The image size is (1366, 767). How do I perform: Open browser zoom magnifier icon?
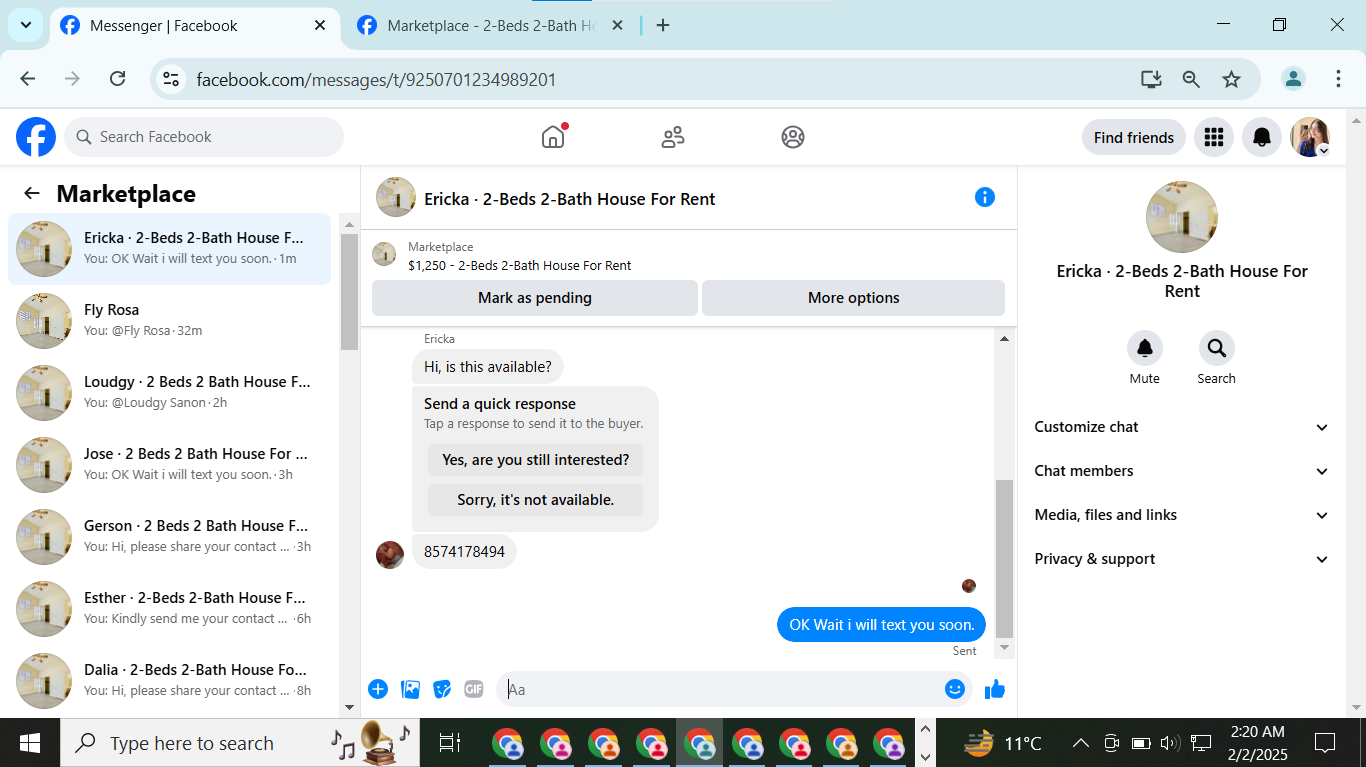[1191, 79]
